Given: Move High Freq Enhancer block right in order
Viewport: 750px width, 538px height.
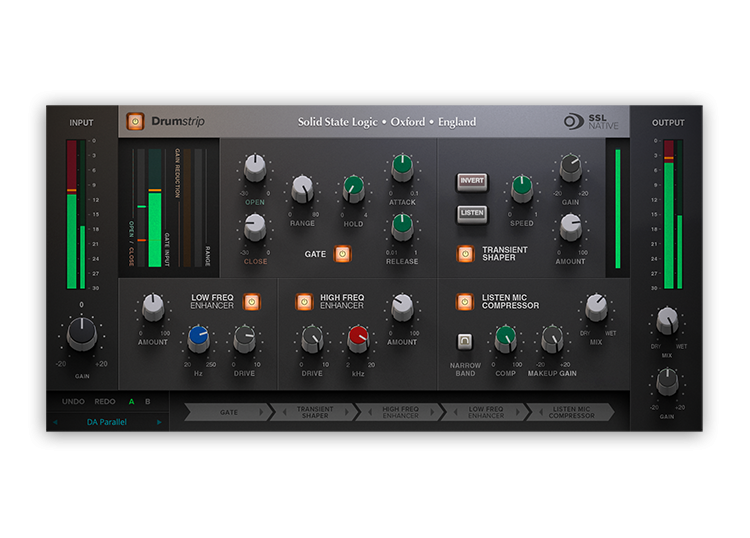Looking at the screenshot, I should [432, 412].
